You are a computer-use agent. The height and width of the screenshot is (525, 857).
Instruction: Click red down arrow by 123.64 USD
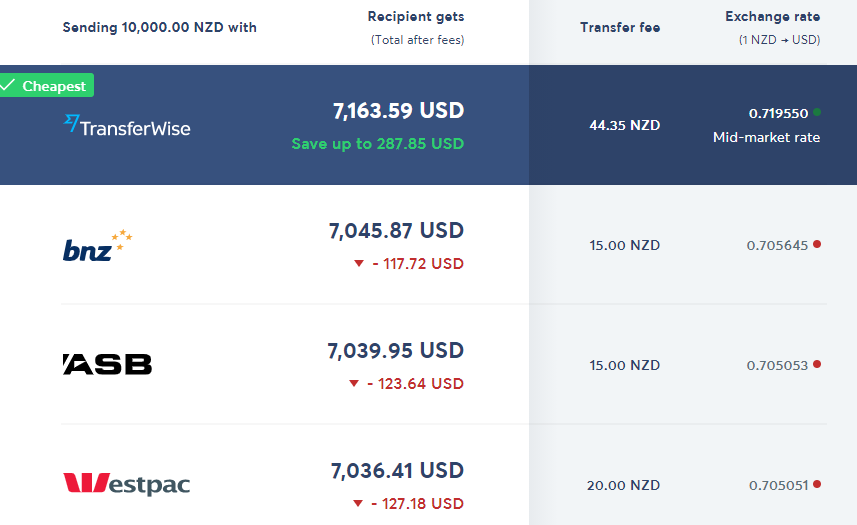(x=353, y=384)
